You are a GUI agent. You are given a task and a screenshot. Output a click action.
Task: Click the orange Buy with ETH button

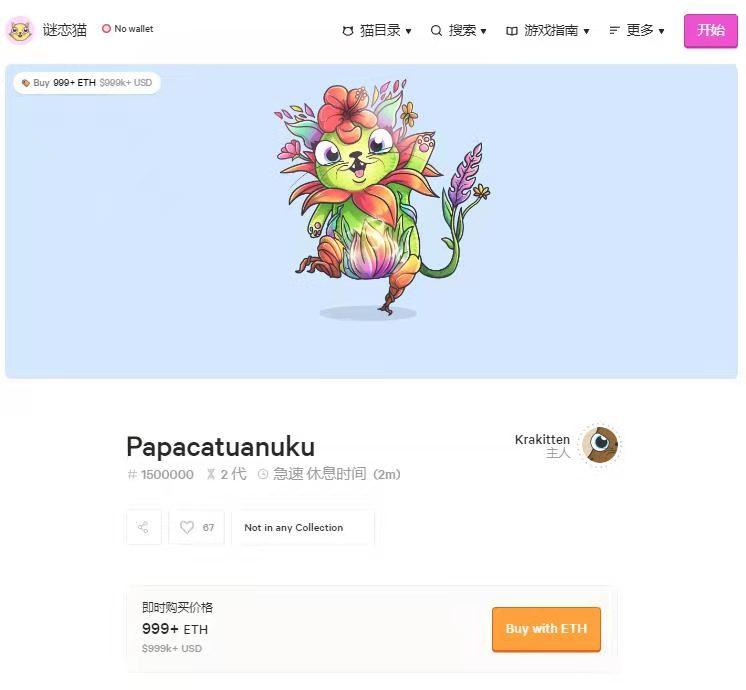pos(546,629)
